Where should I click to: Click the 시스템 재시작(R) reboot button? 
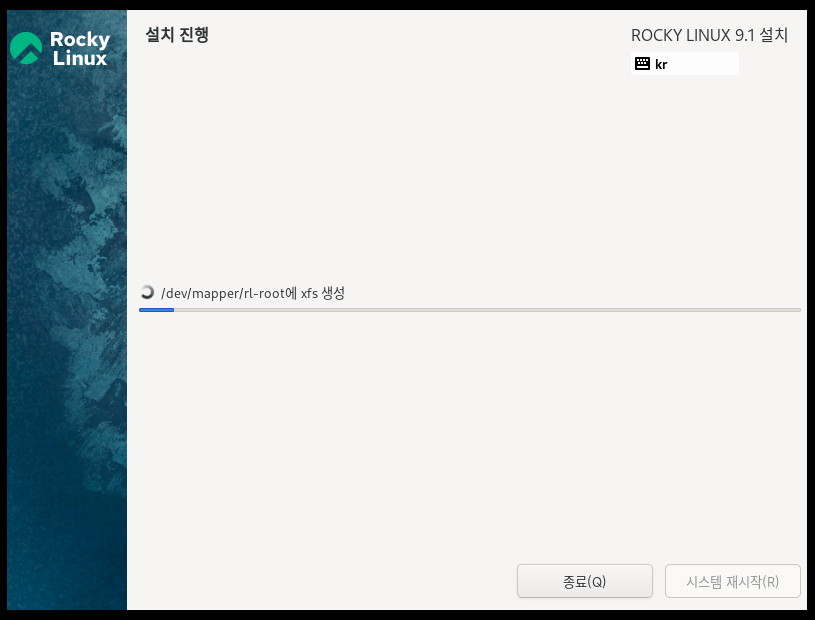732,581
